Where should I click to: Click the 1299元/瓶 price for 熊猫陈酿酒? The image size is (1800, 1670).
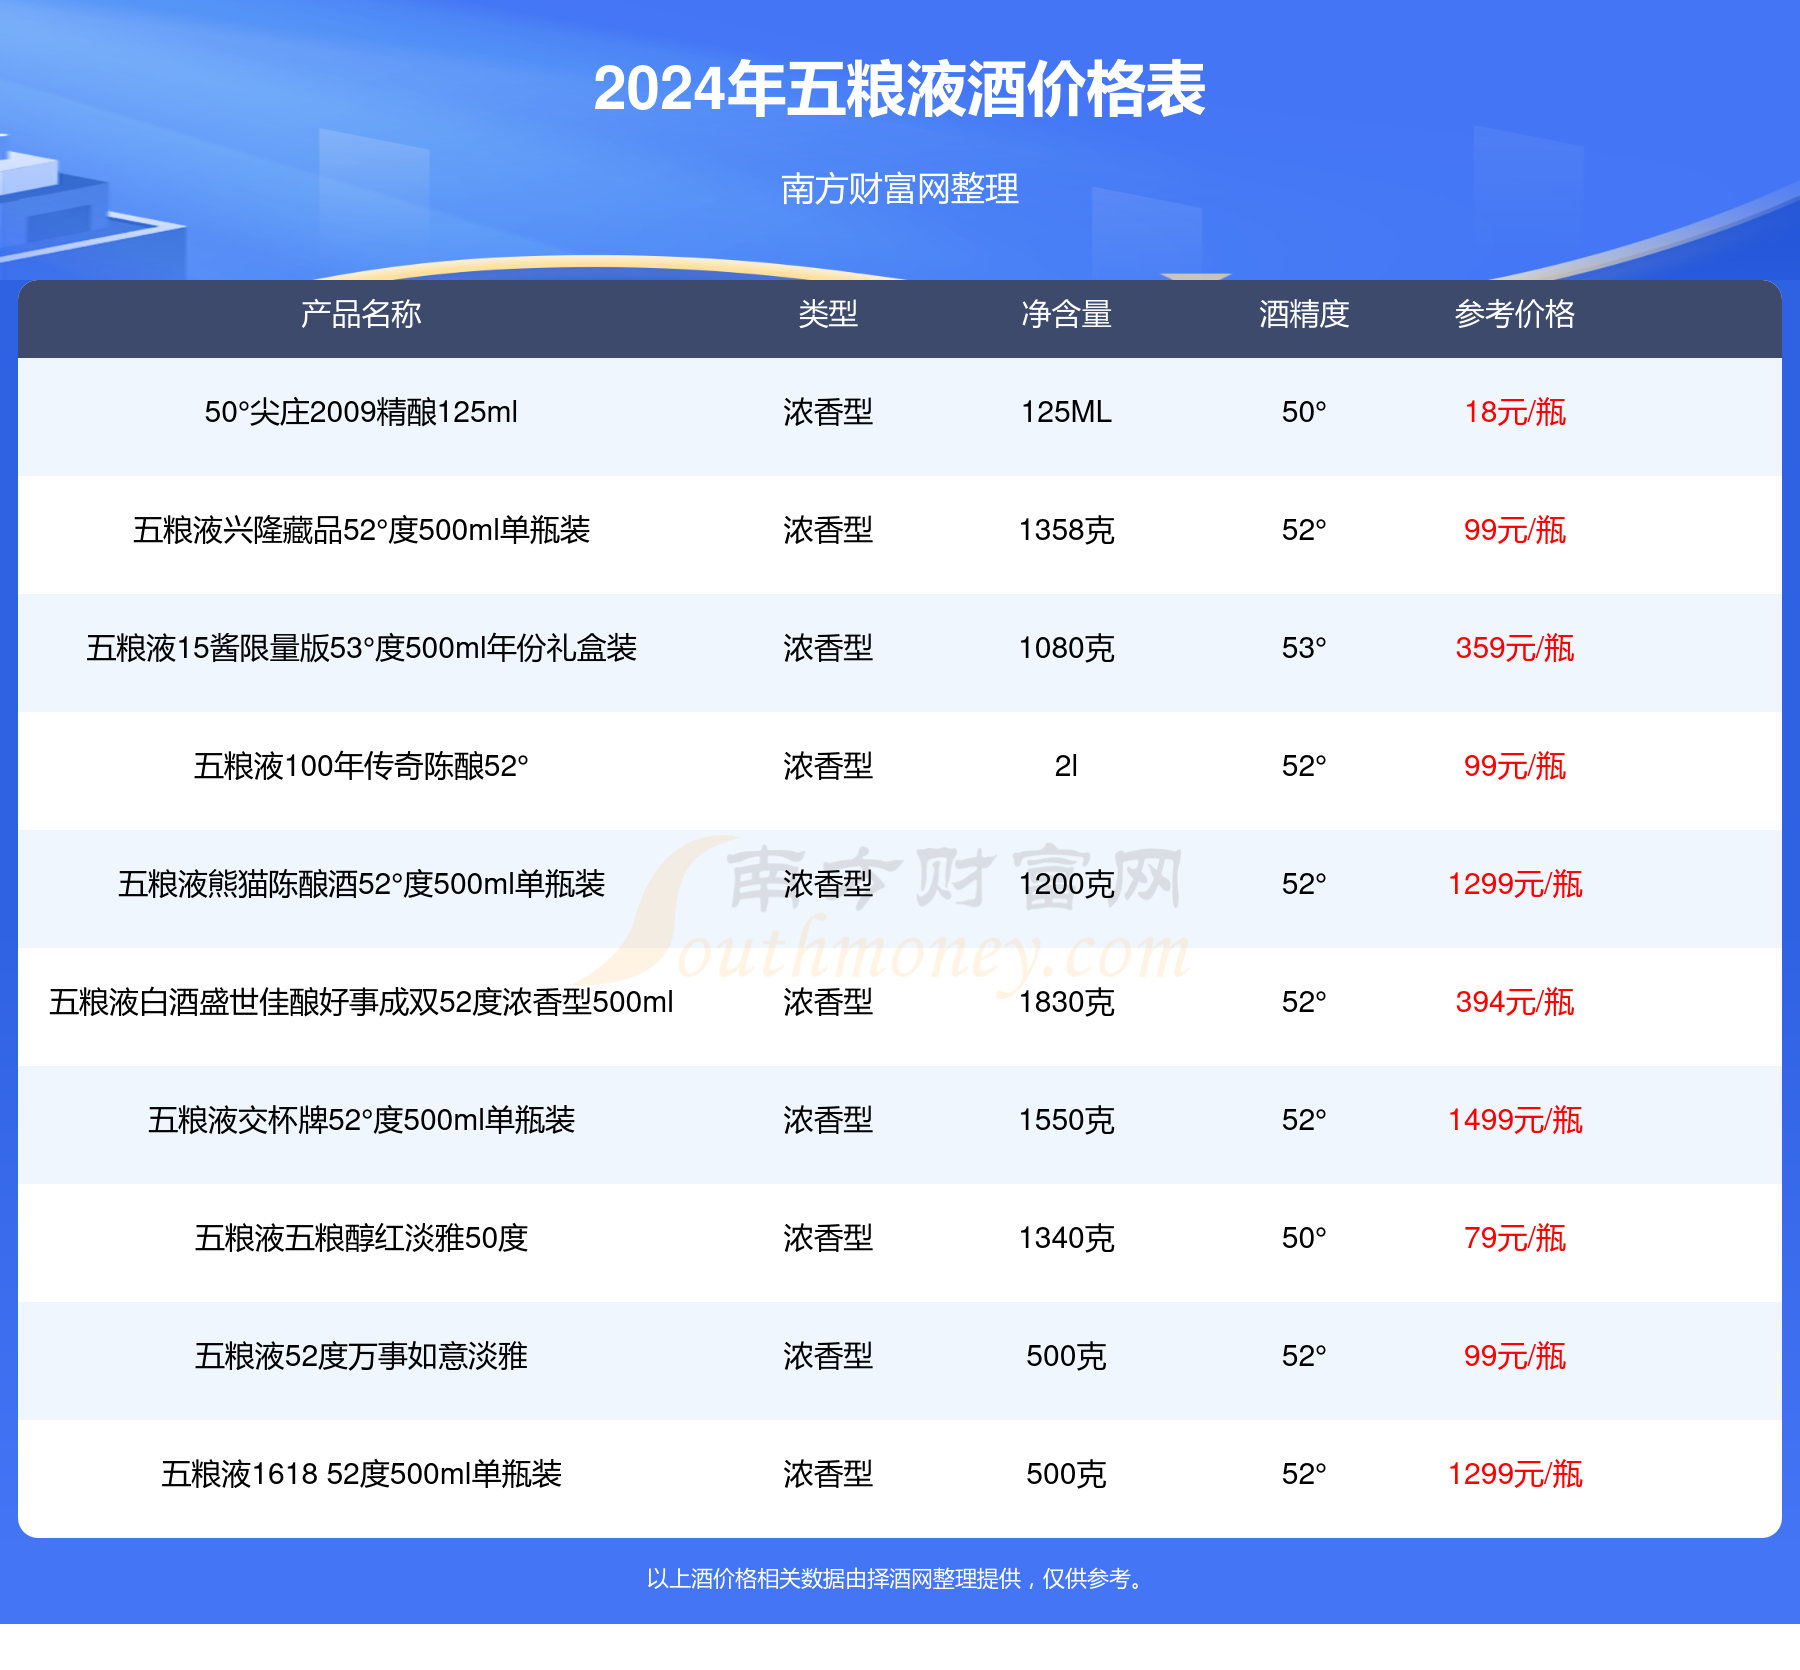(1515, 884)
